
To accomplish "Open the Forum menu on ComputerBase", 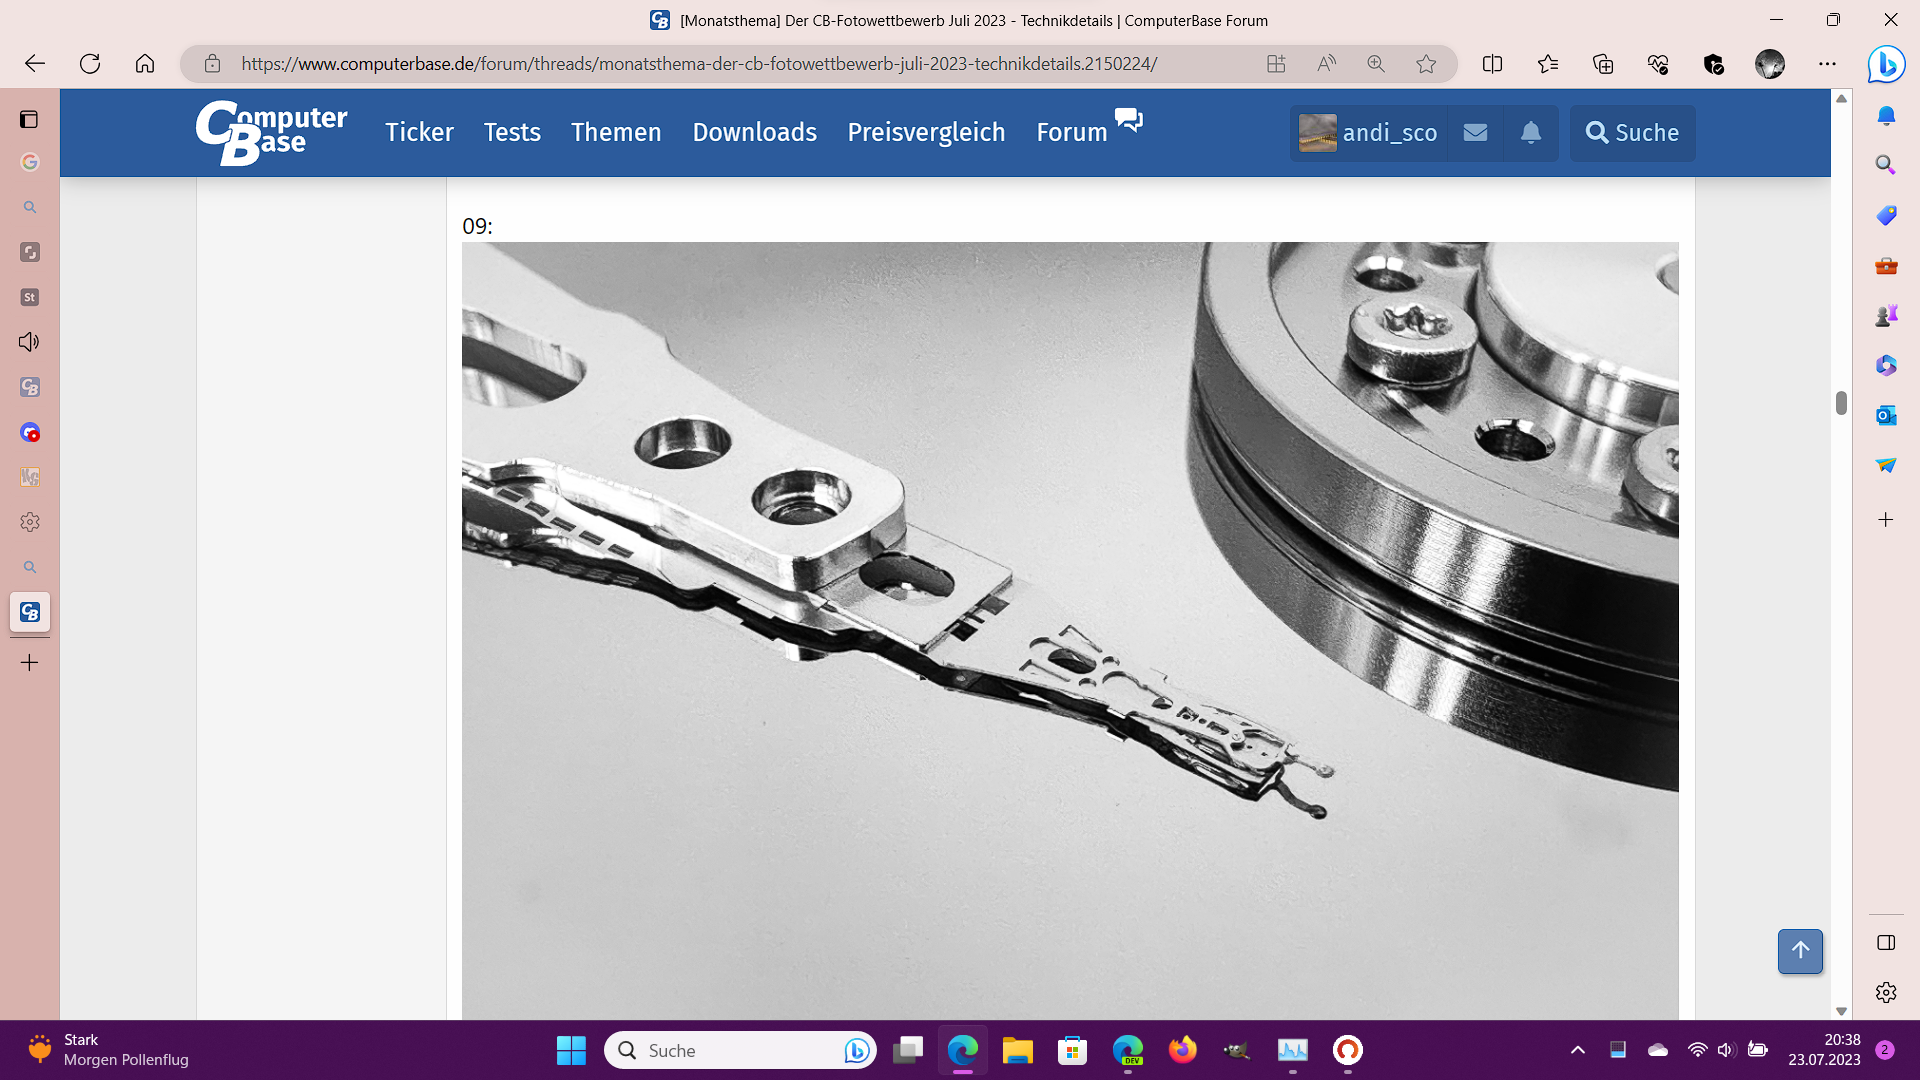I will (x=1071, y=132).
